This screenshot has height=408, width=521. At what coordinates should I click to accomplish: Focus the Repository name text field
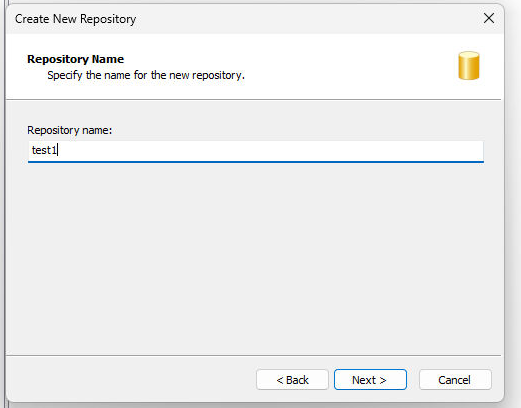256,151
